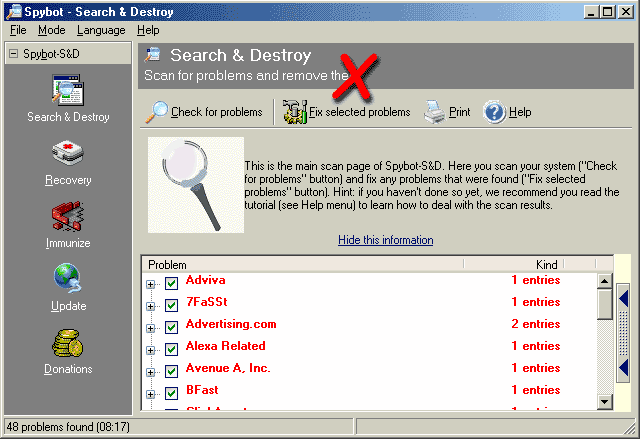
Task: Expand the 7FaSSt tree entry
Action: pyautogui.click(x=152, y=303)
